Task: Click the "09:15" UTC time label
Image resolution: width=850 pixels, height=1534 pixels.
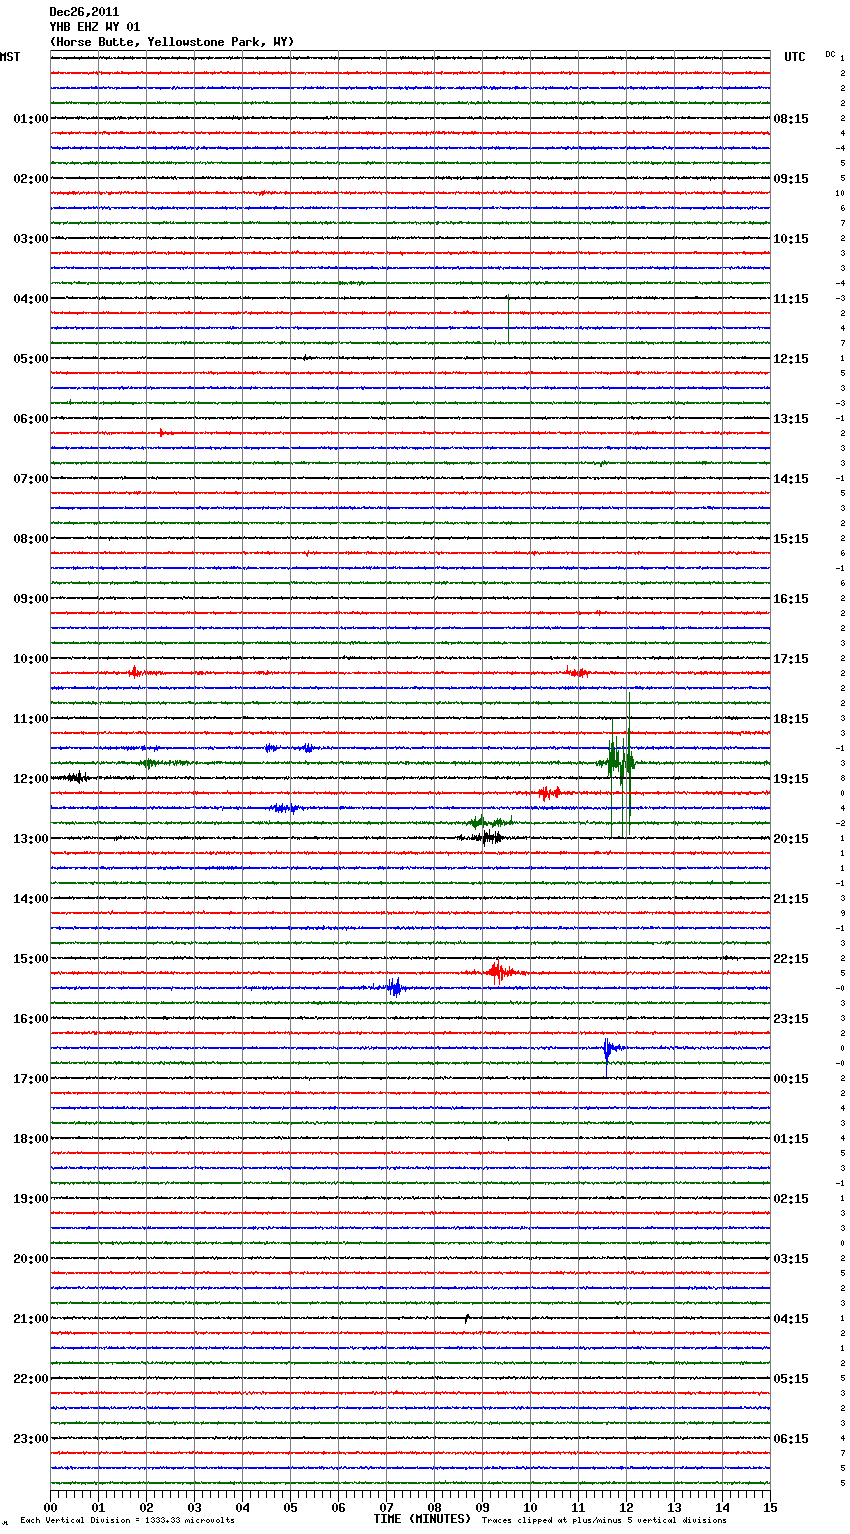Action: [791, 179]
